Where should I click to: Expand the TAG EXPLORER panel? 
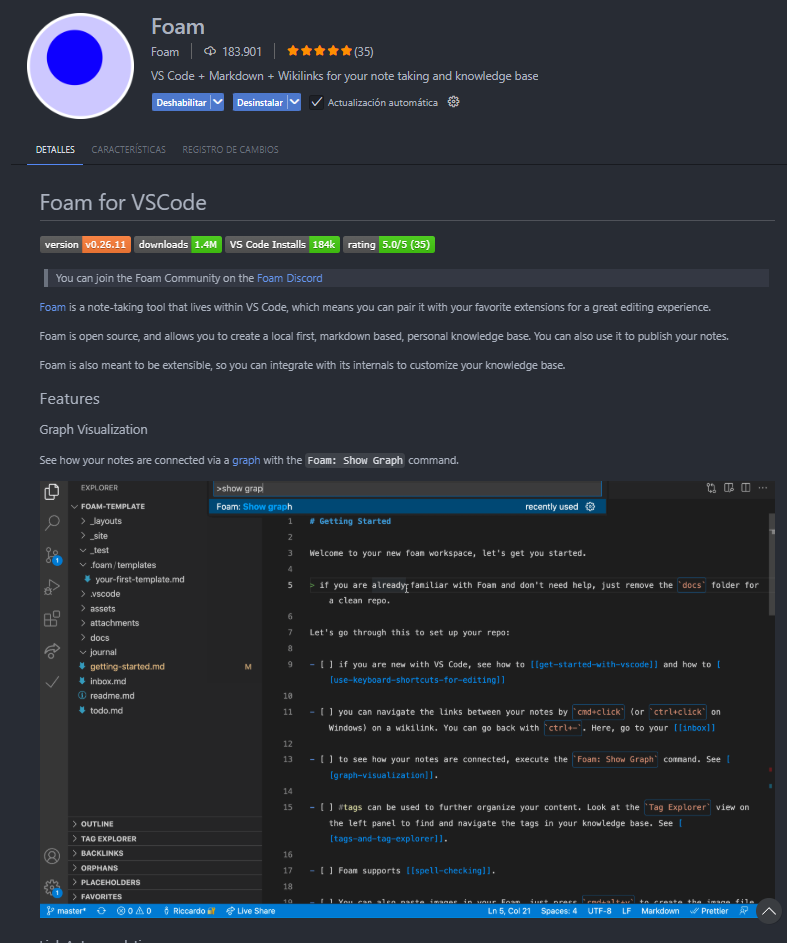(x=165, y=838)
